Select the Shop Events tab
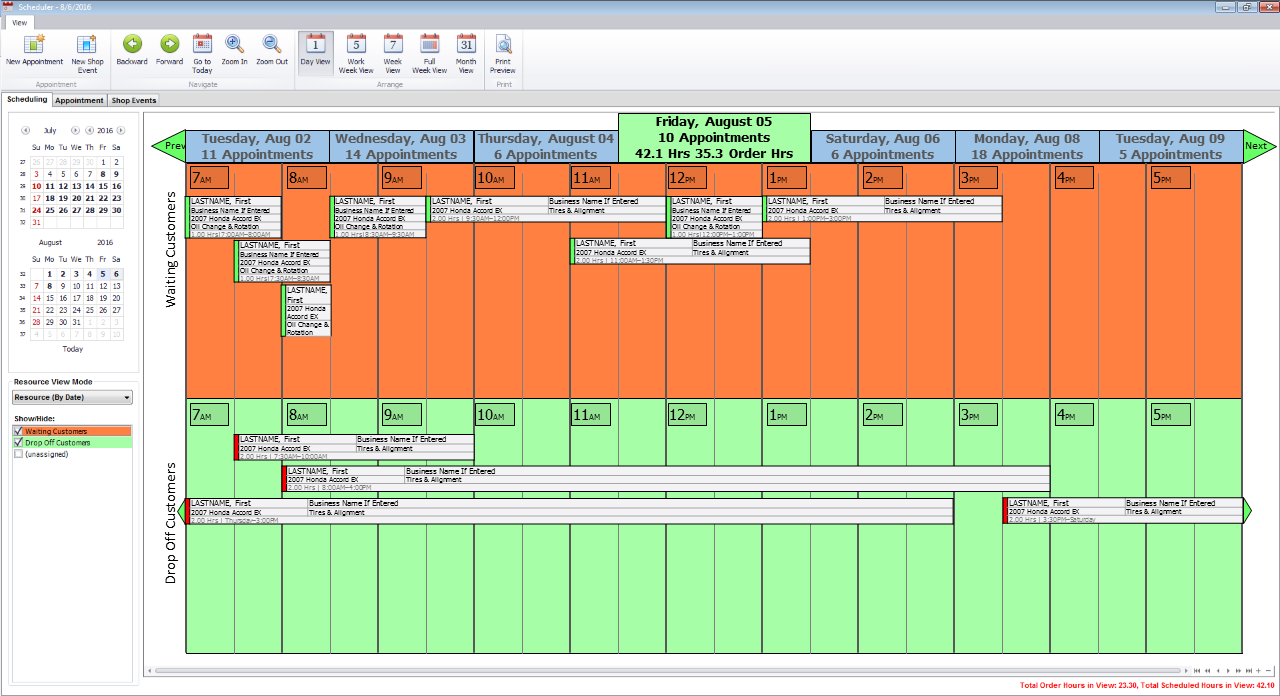The height and width of the screenshot is (696, 1280). [134, 100]
